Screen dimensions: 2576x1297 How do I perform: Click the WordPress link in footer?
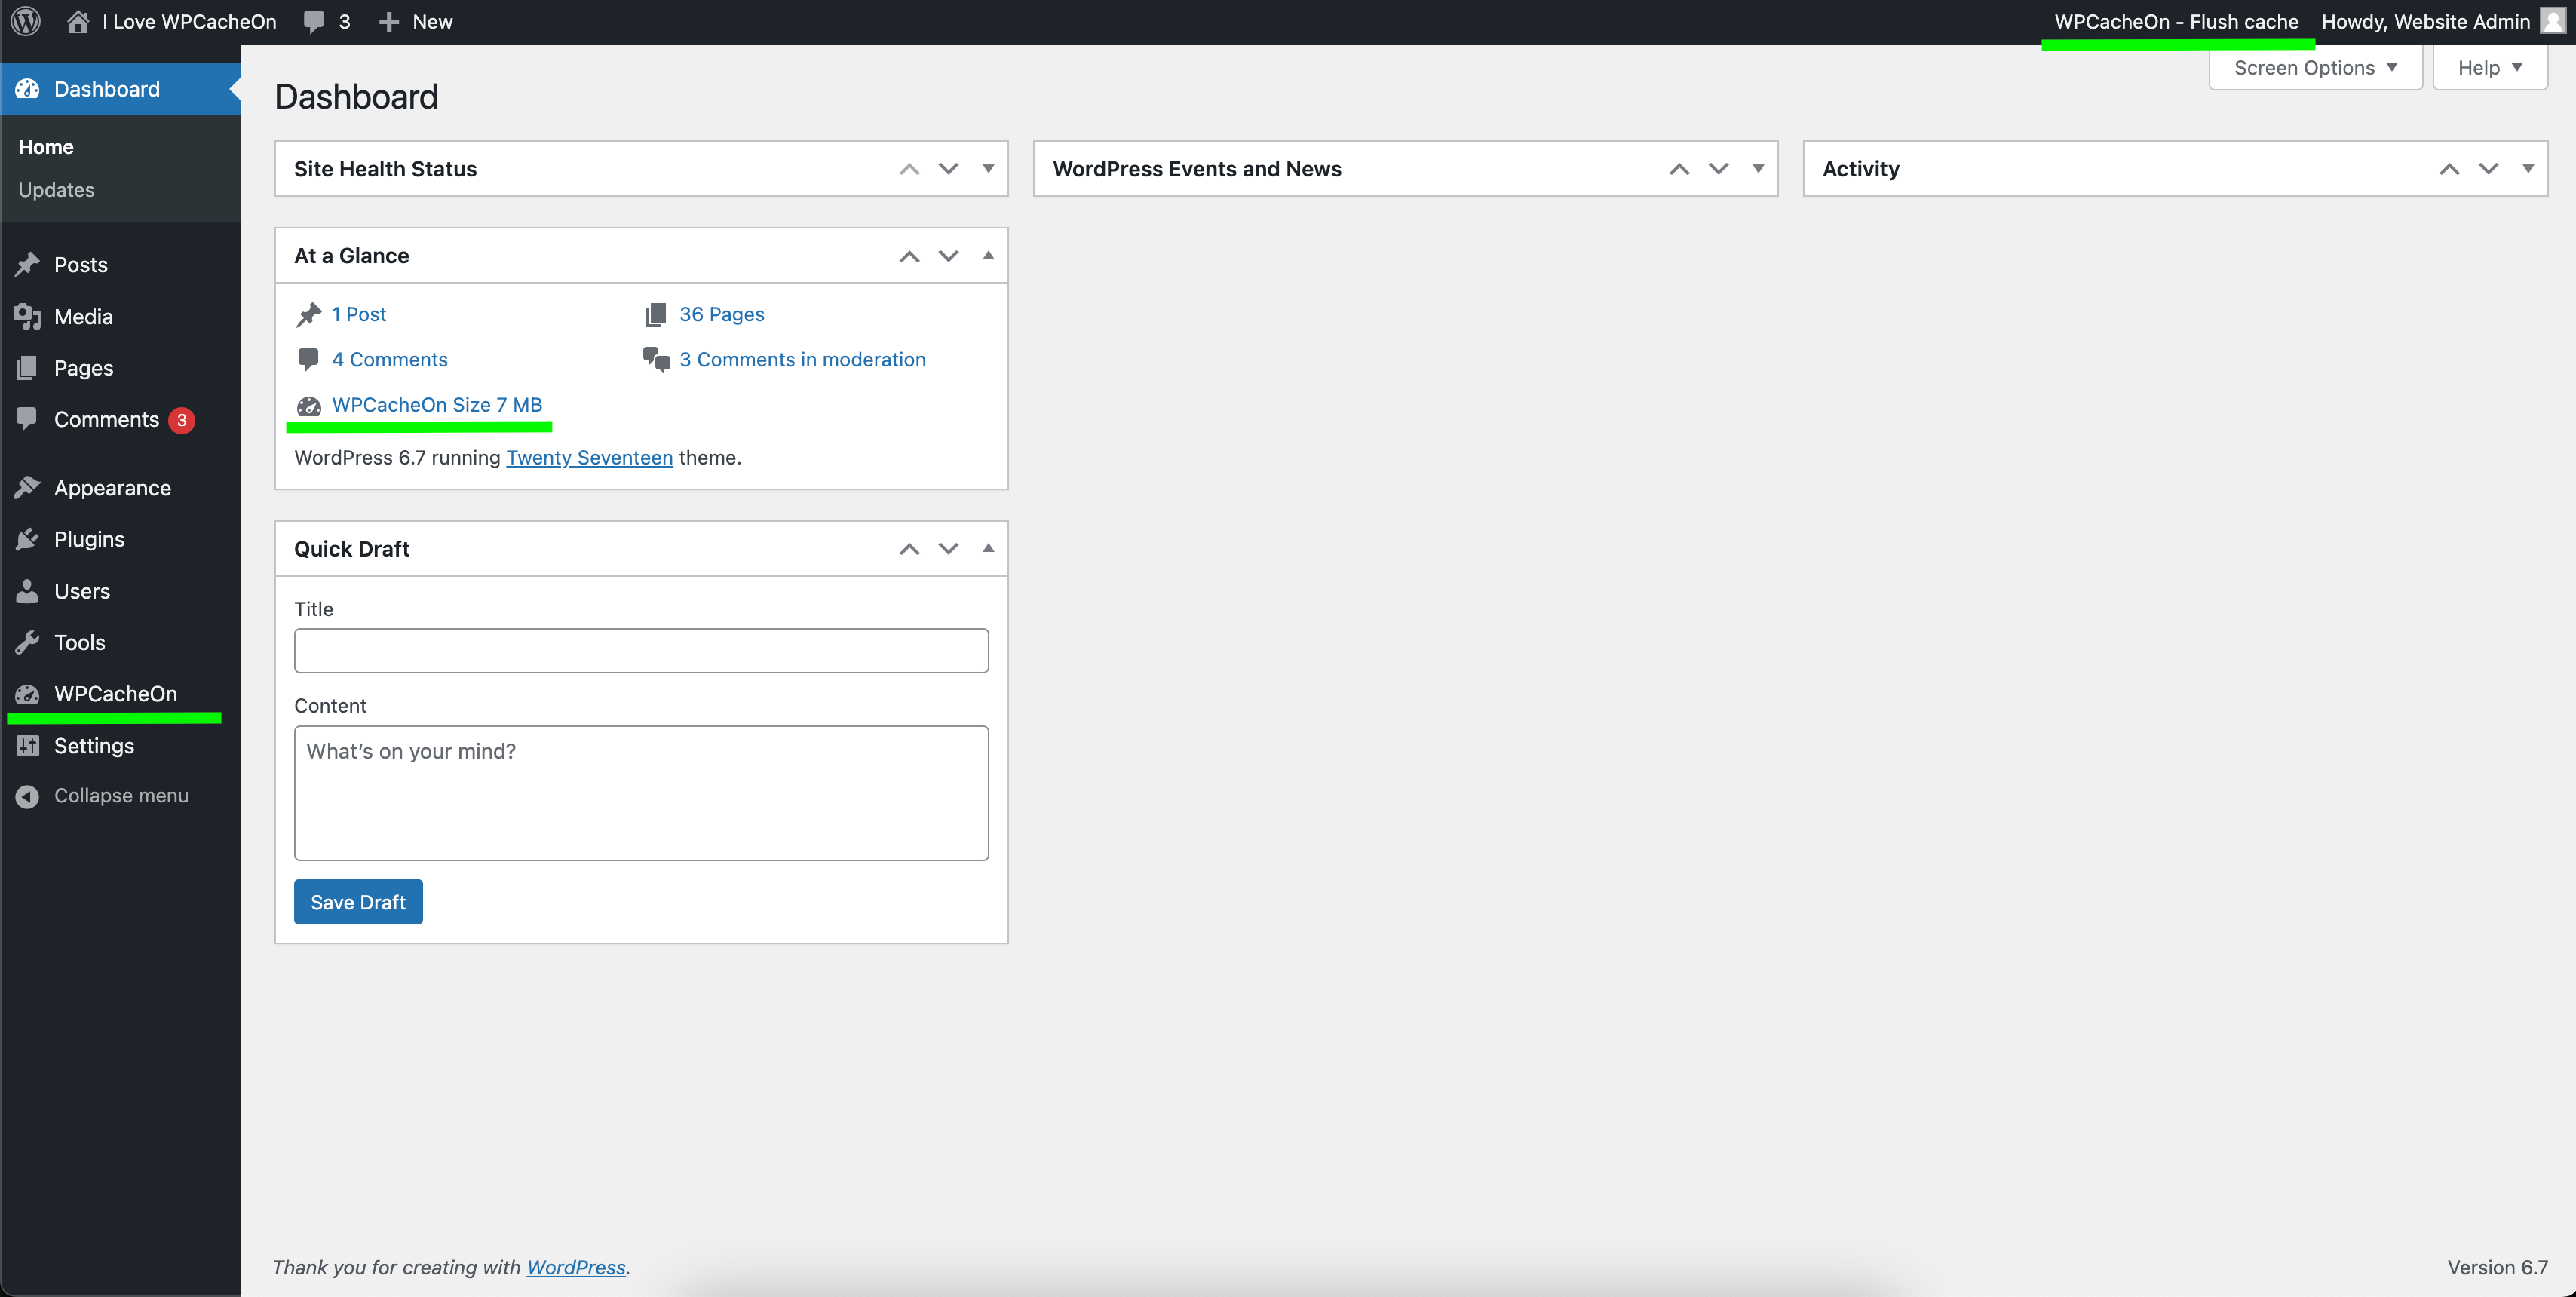576,1267
